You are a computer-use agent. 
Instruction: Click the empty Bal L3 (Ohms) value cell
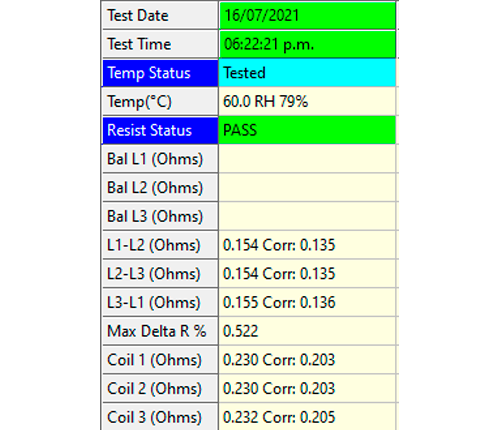307,216
